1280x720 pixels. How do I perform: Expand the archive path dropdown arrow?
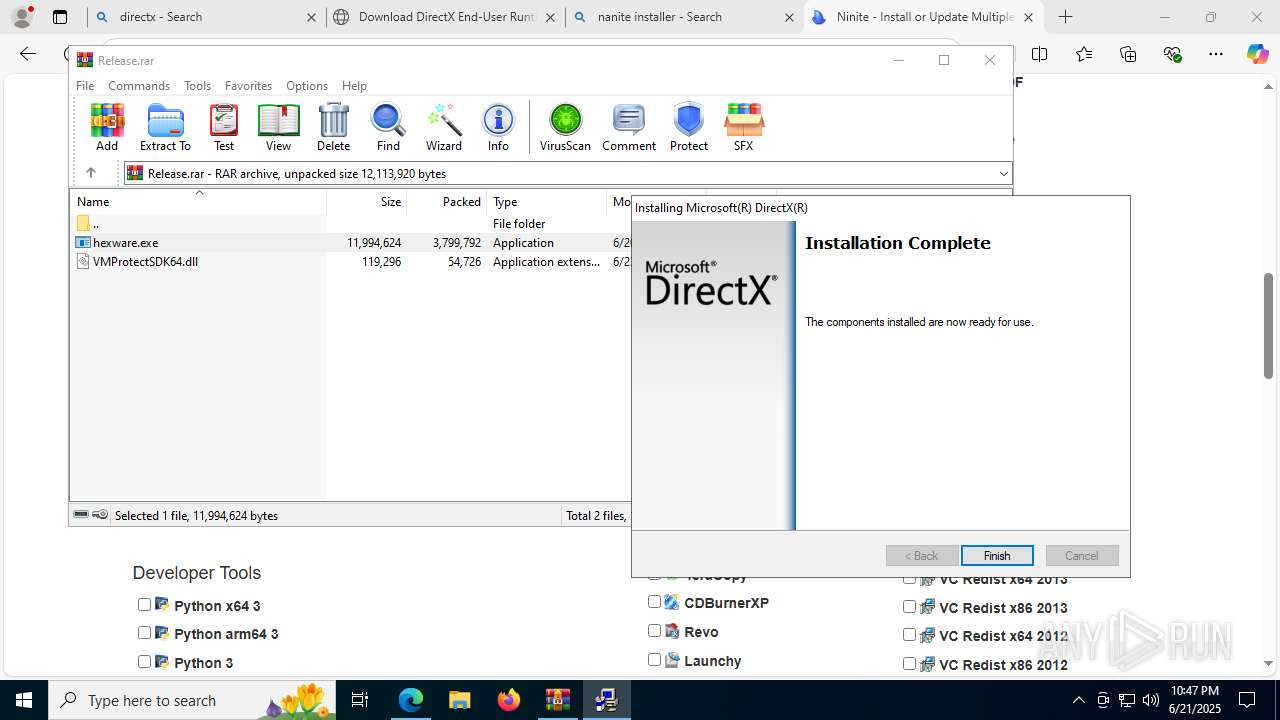1003,174
